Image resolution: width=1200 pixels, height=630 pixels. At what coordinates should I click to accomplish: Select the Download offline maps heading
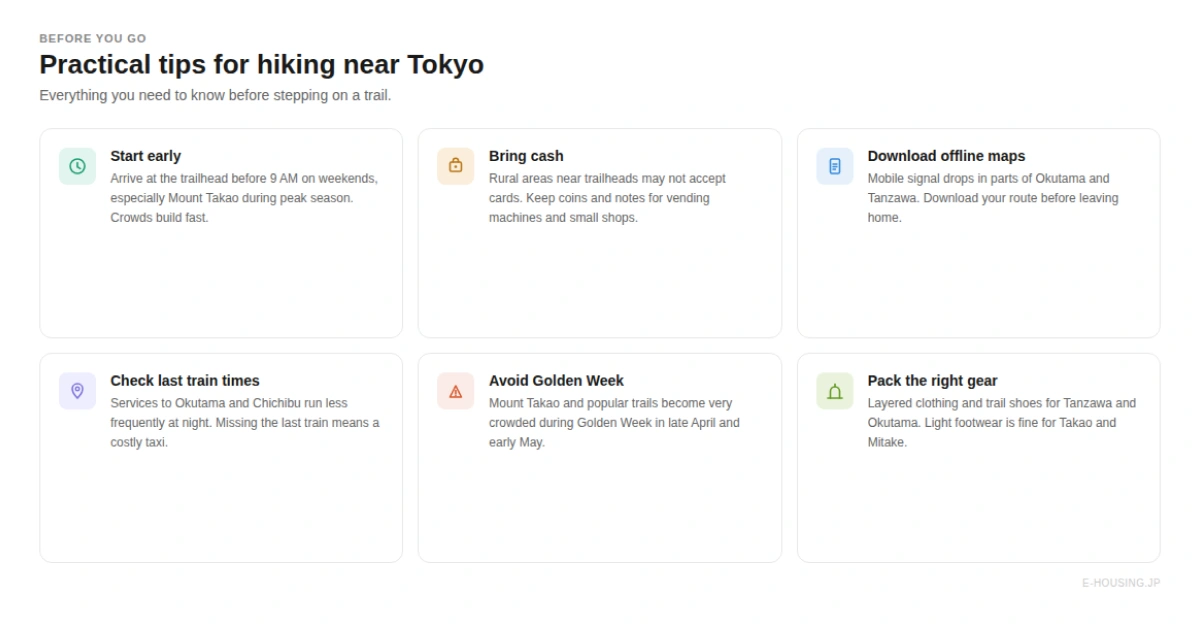(946, 156)
